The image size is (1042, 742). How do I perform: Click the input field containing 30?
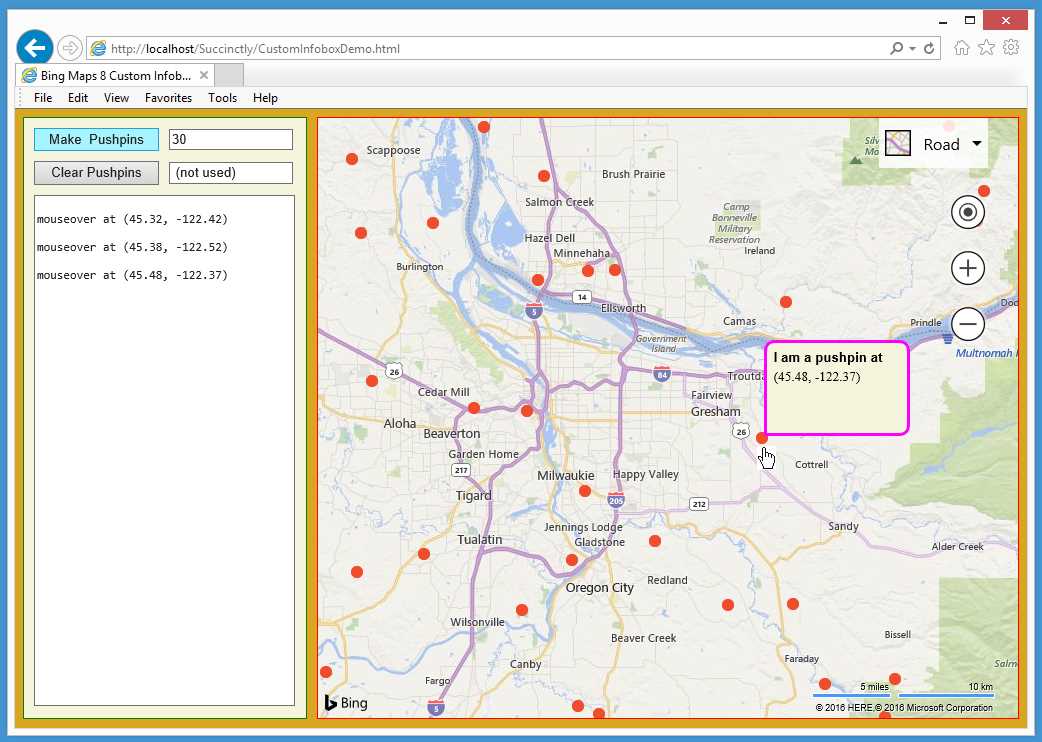pyautogui.click(x=231, y=139)
